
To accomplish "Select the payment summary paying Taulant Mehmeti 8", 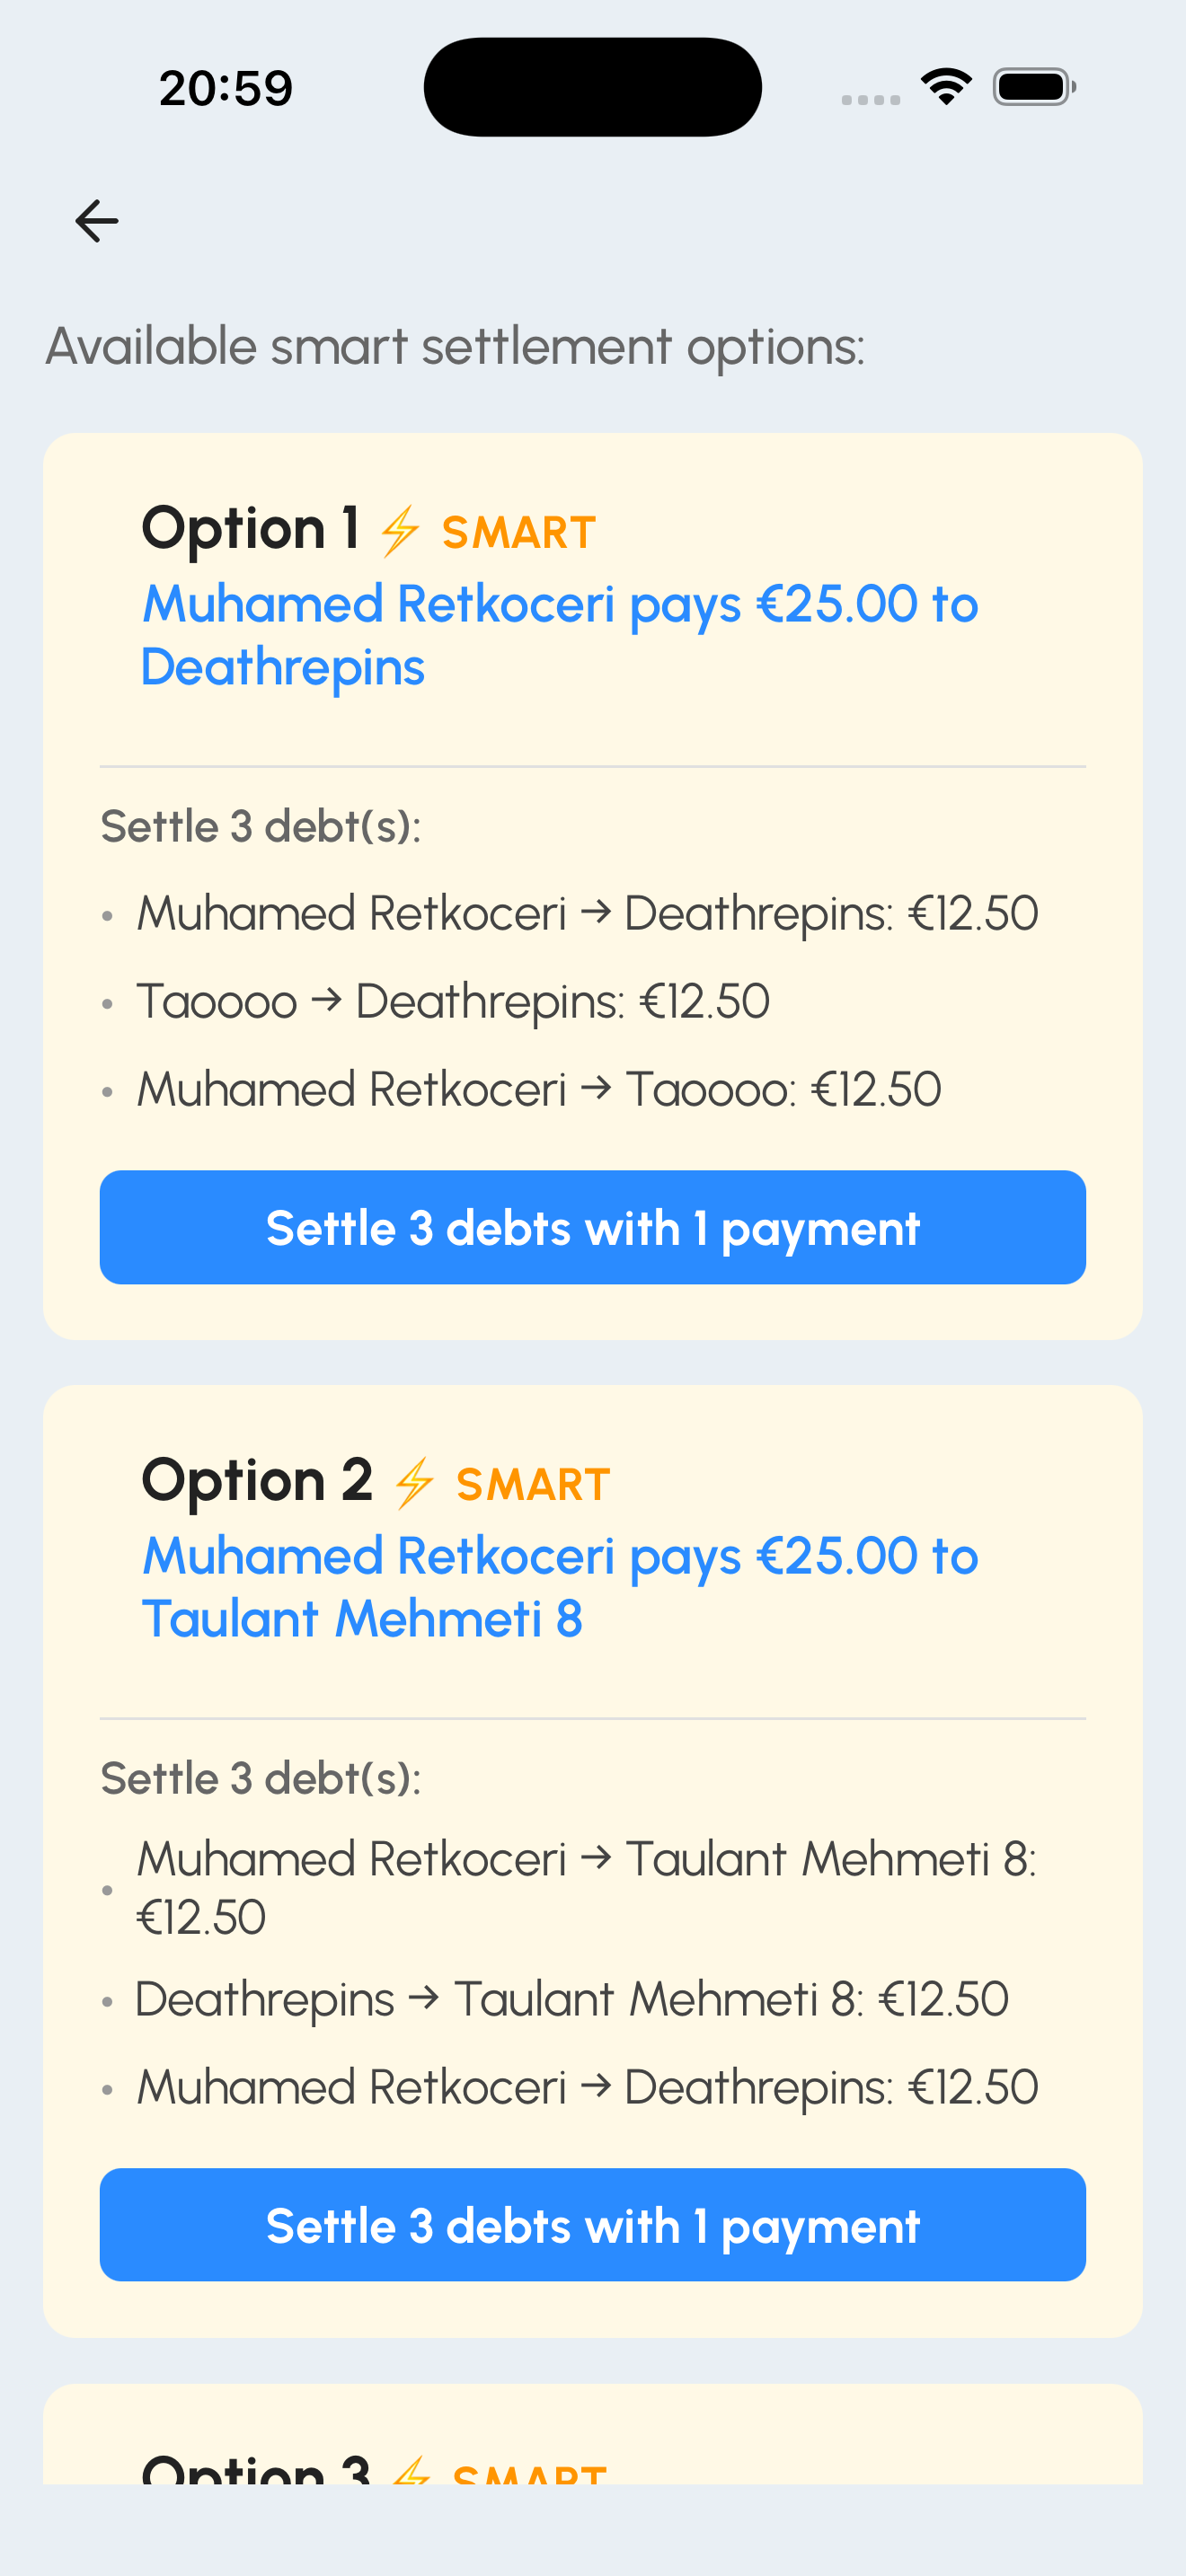I will [x=560, y=1585].
